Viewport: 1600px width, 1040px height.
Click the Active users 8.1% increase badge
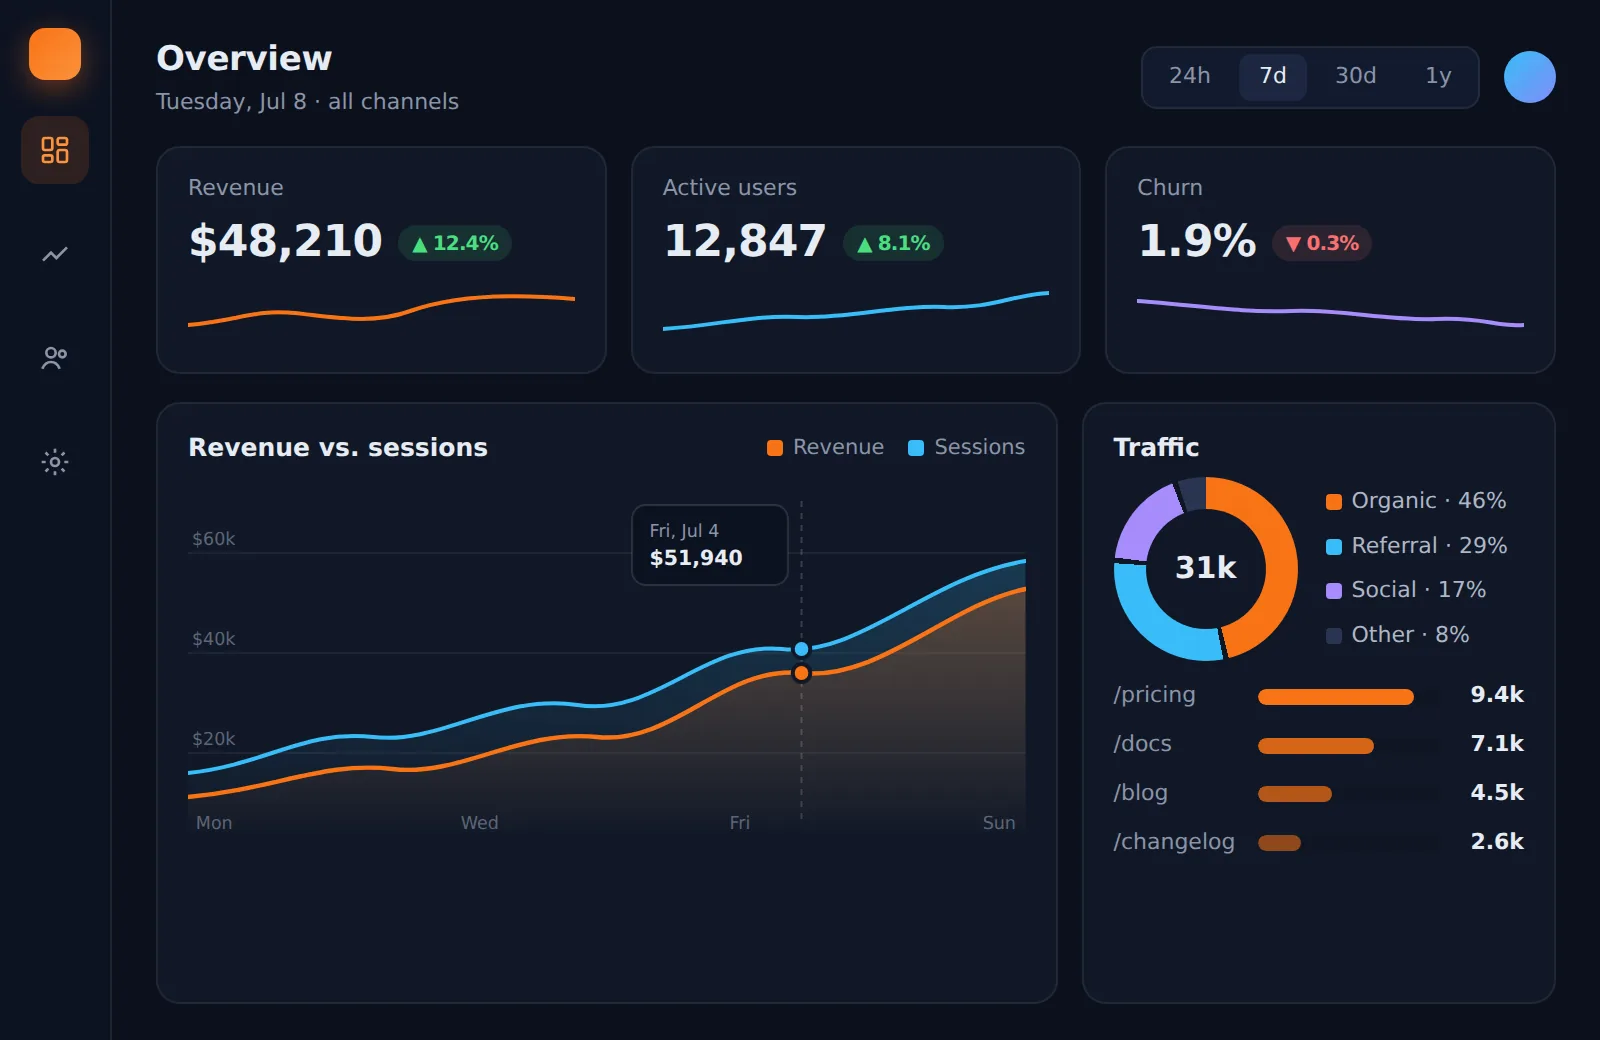(893, 243)
